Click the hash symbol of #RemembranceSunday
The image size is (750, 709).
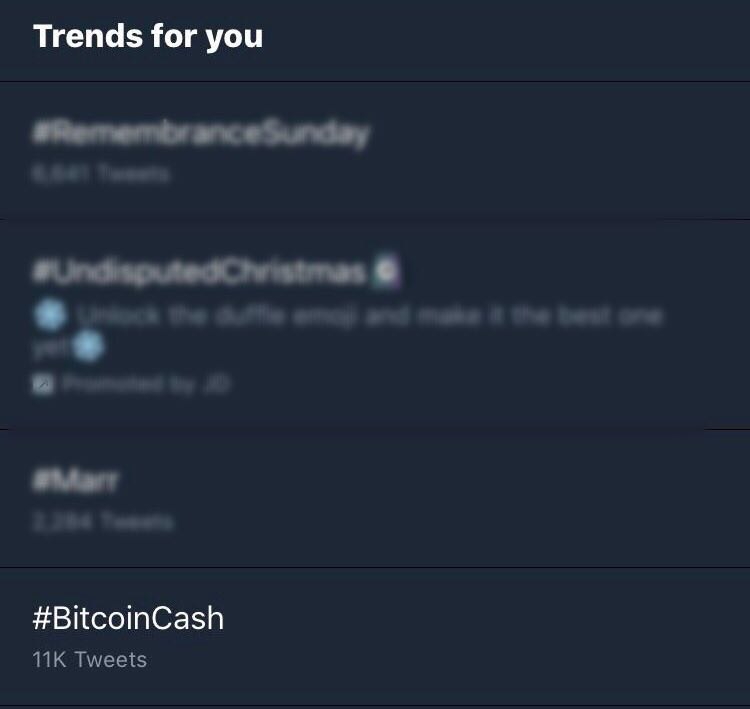42,133
